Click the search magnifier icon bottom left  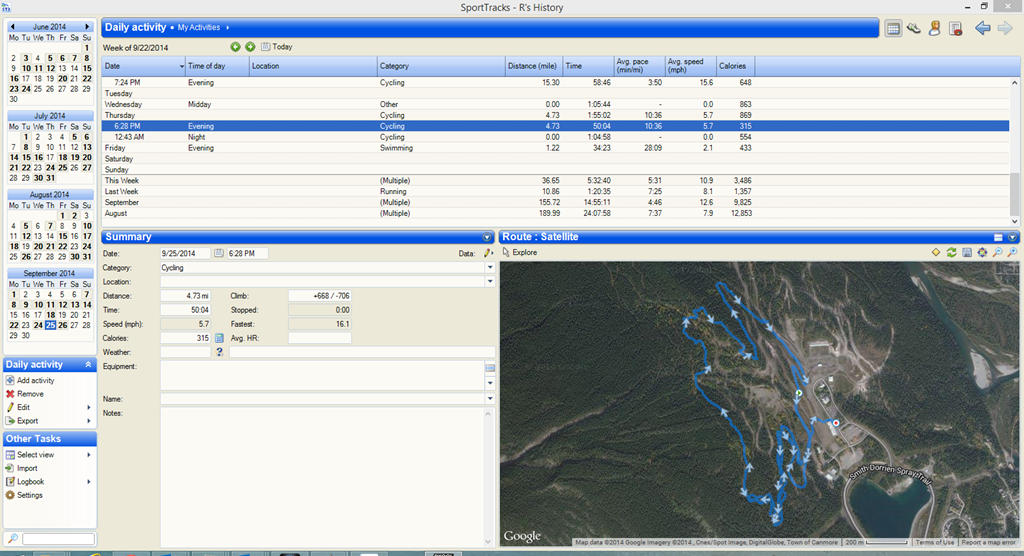(12, 538)
